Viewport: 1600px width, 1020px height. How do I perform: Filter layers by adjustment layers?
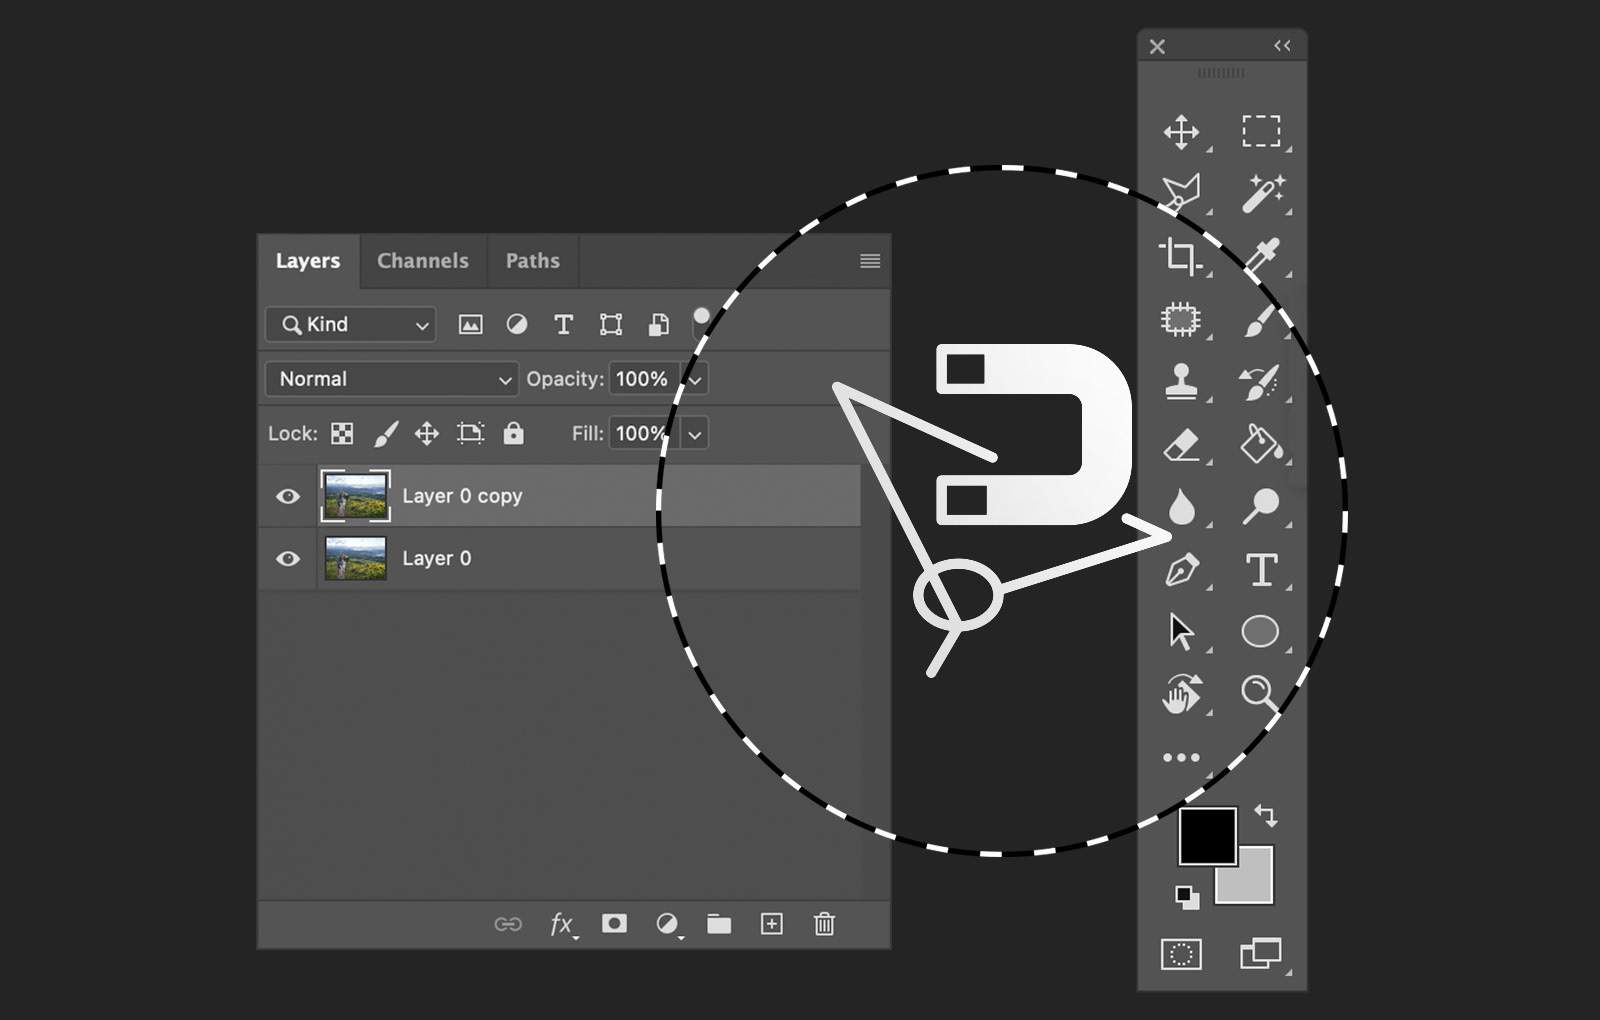pyautogui.click(x=517, y=324)
